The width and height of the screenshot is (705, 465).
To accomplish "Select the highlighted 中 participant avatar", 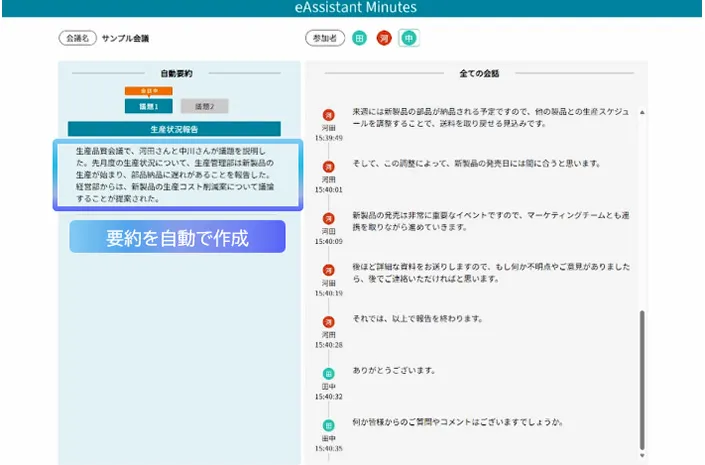I will pos(409,38).
